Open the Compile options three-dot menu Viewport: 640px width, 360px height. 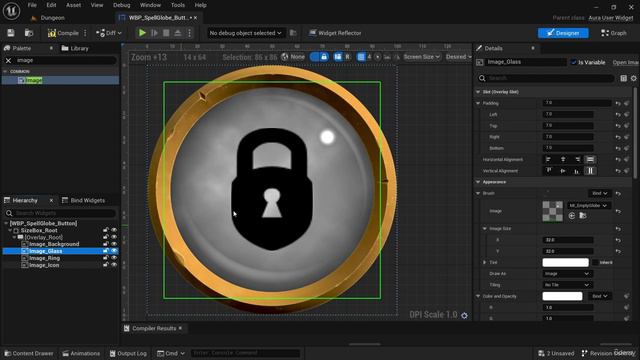(85, 33)
